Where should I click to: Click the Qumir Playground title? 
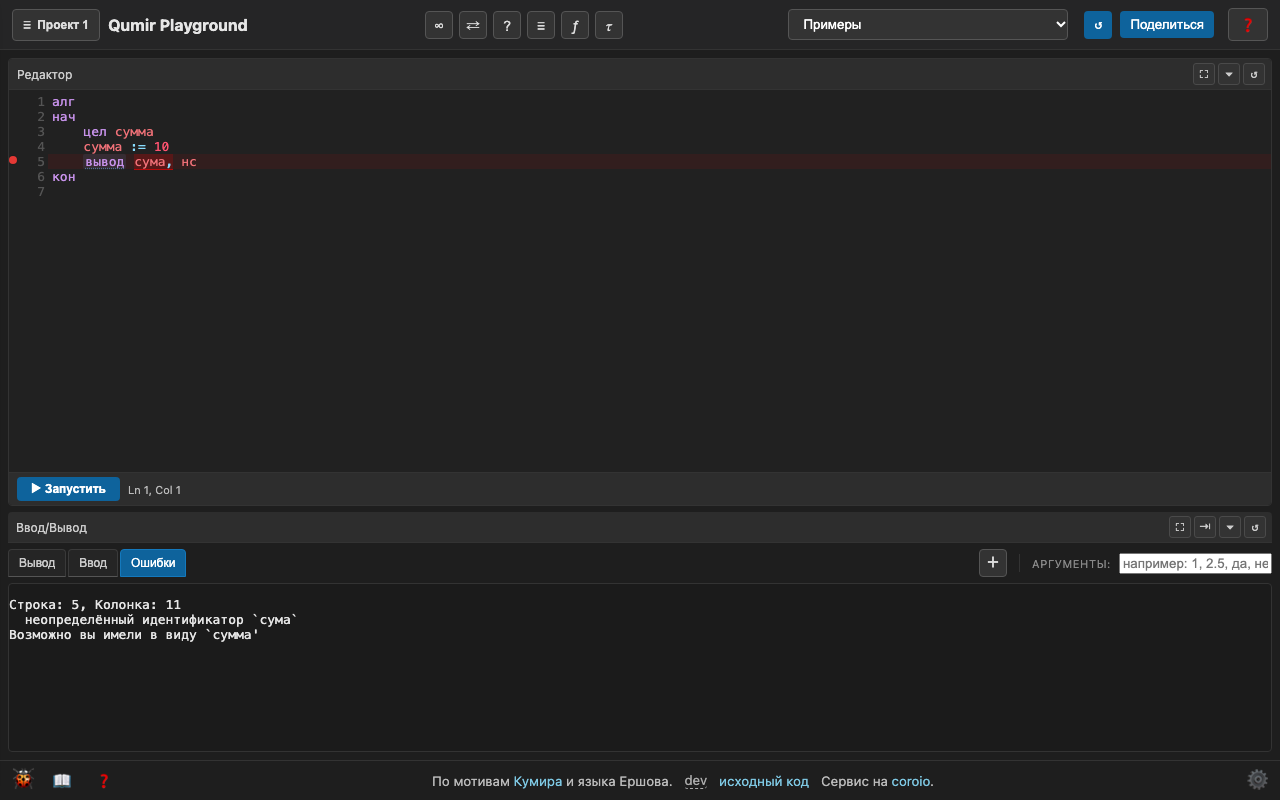pos(178,25)
